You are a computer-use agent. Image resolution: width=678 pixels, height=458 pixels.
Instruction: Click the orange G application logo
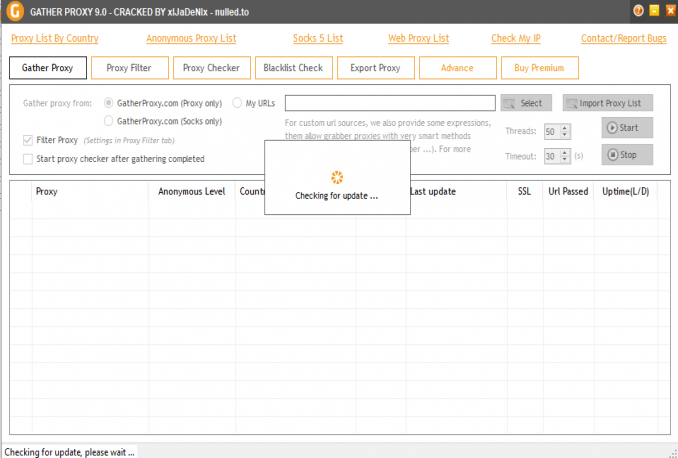(15, 11)
